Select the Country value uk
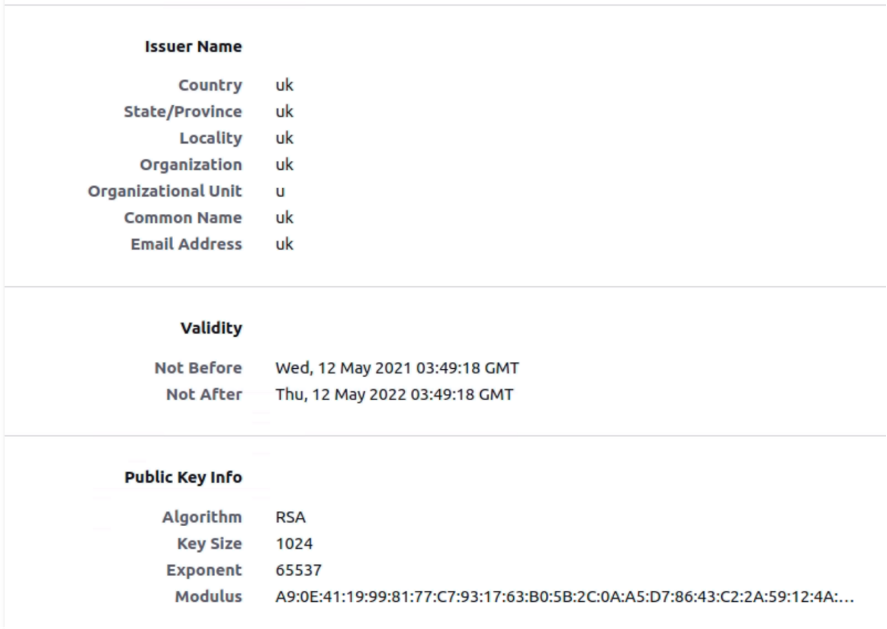 (284, 85)
